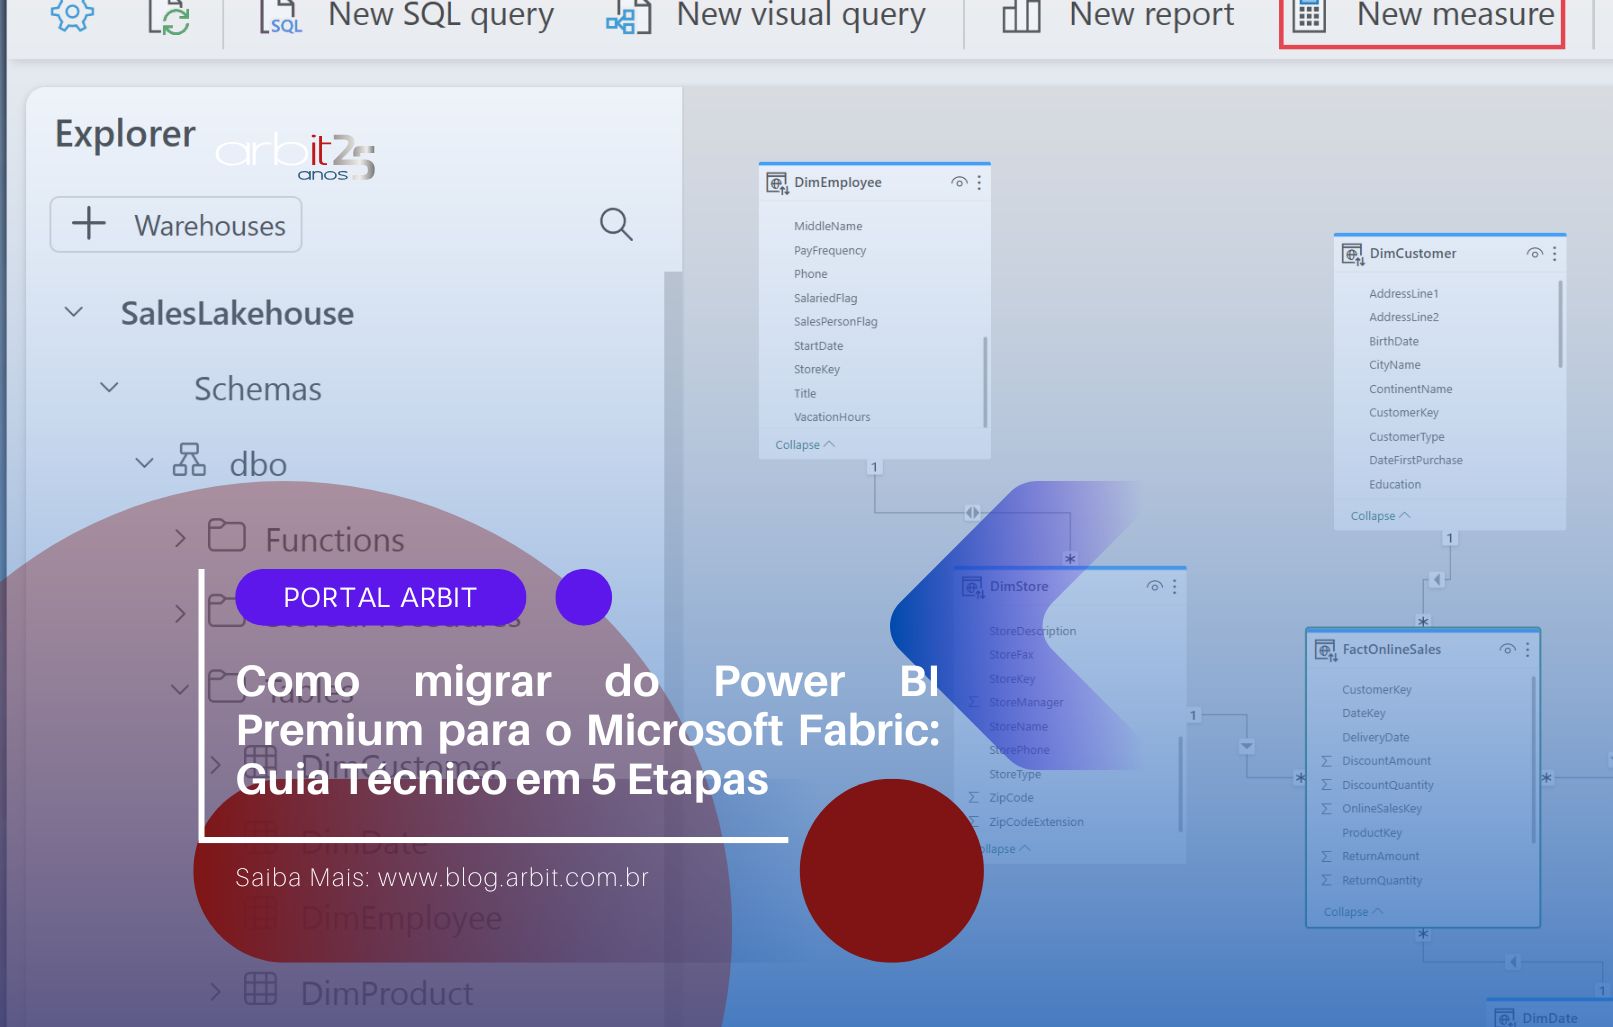Screen dimensions: 1613x1027
Task: Click the bar chart report icon
Action: click(x=1021, y=16)
